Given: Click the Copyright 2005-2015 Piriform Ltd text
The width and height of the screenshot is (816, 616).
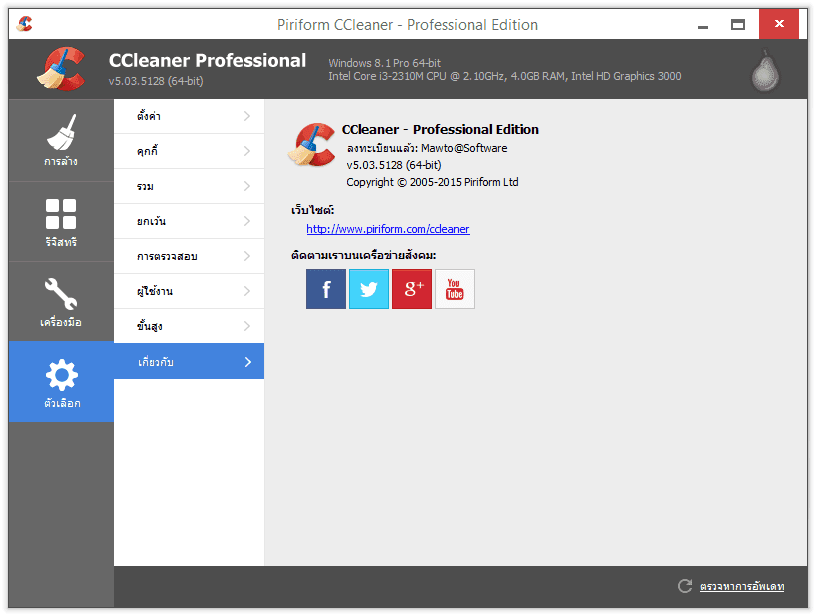Looking at the screenshot, I should [432, 182].
